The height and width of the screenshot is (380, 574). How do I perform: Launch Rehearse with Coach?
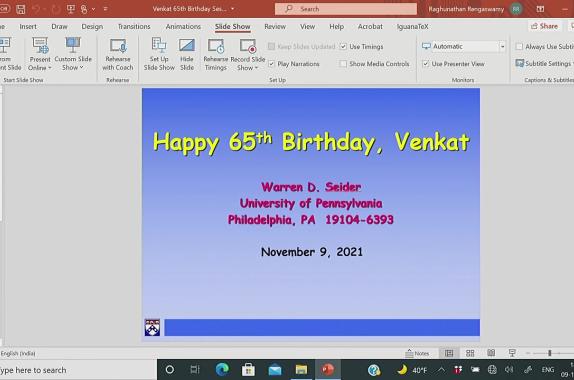click(x=118, y=54)
